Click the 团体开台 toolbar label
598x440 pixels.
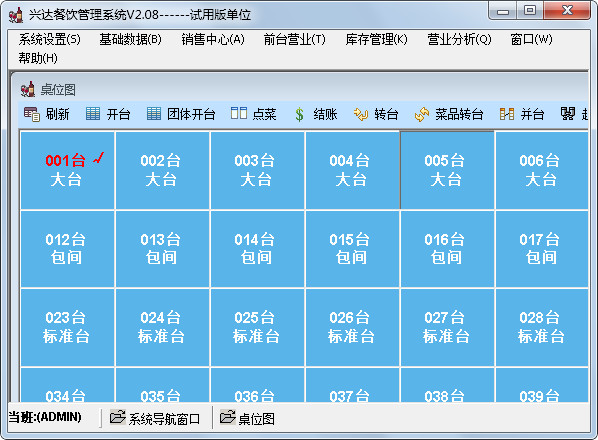tap(191, 114)
